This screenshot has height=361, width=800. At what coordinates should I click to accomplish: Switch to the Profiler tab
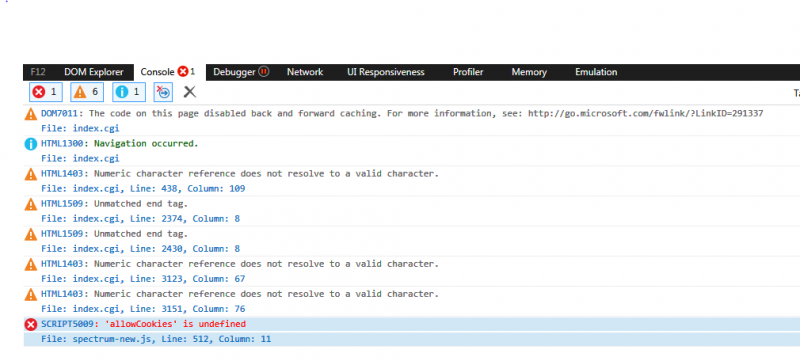tap(468, 72)
